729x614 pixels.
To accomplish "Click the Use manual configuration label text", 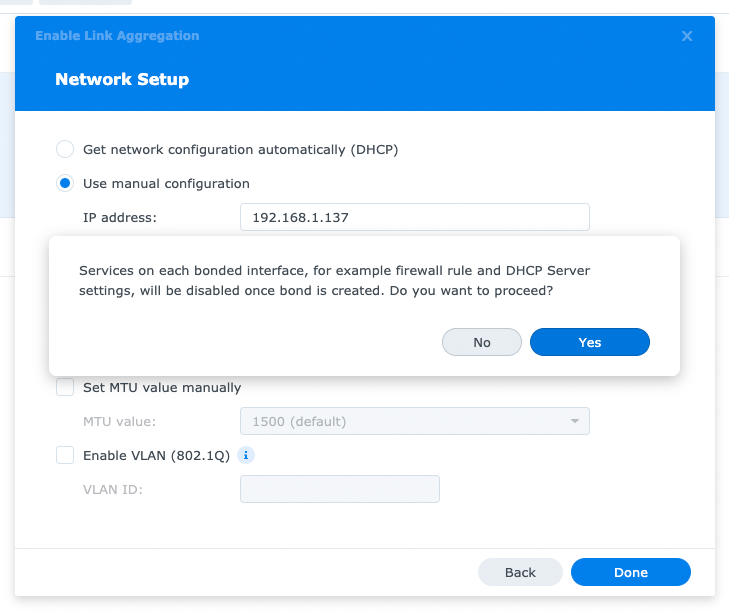I will click(166, 184).
